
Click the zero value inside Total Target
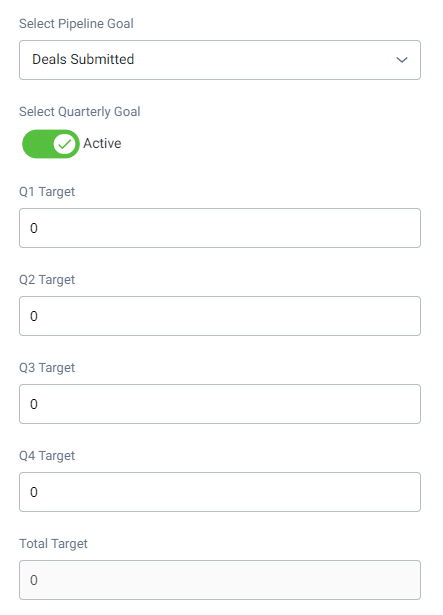[34, 580]
